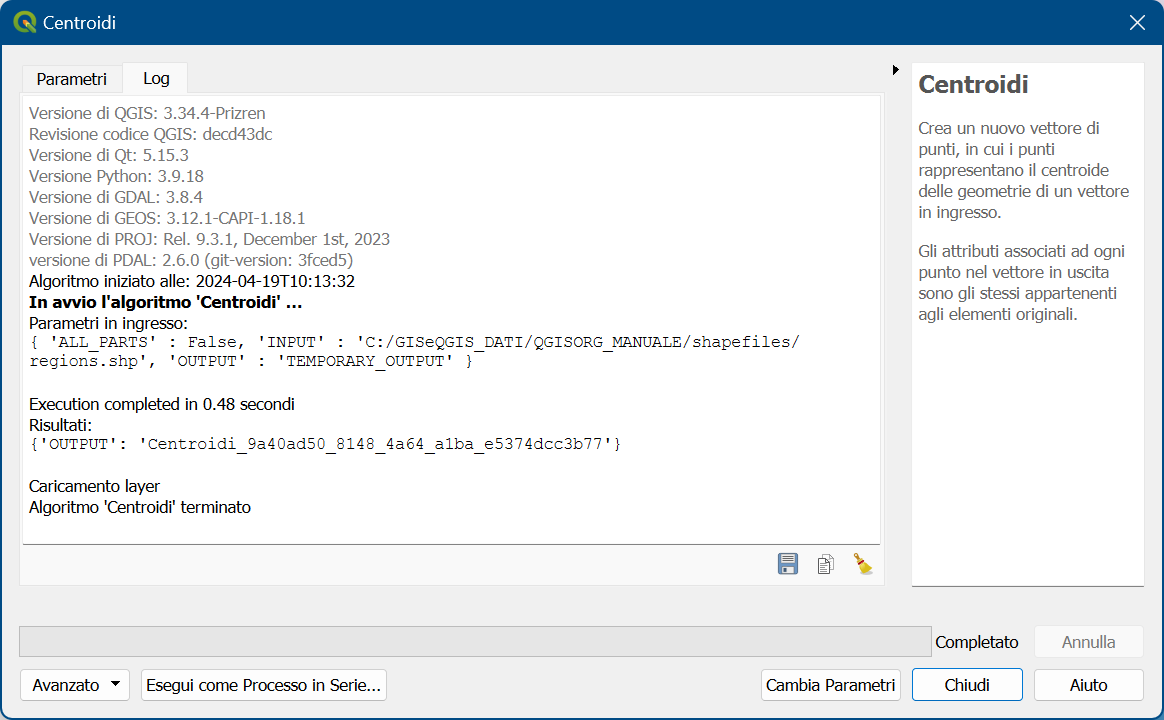Click the Annulla button
The width and height of the screenshot is (1164, 720).
(1088, 642)
